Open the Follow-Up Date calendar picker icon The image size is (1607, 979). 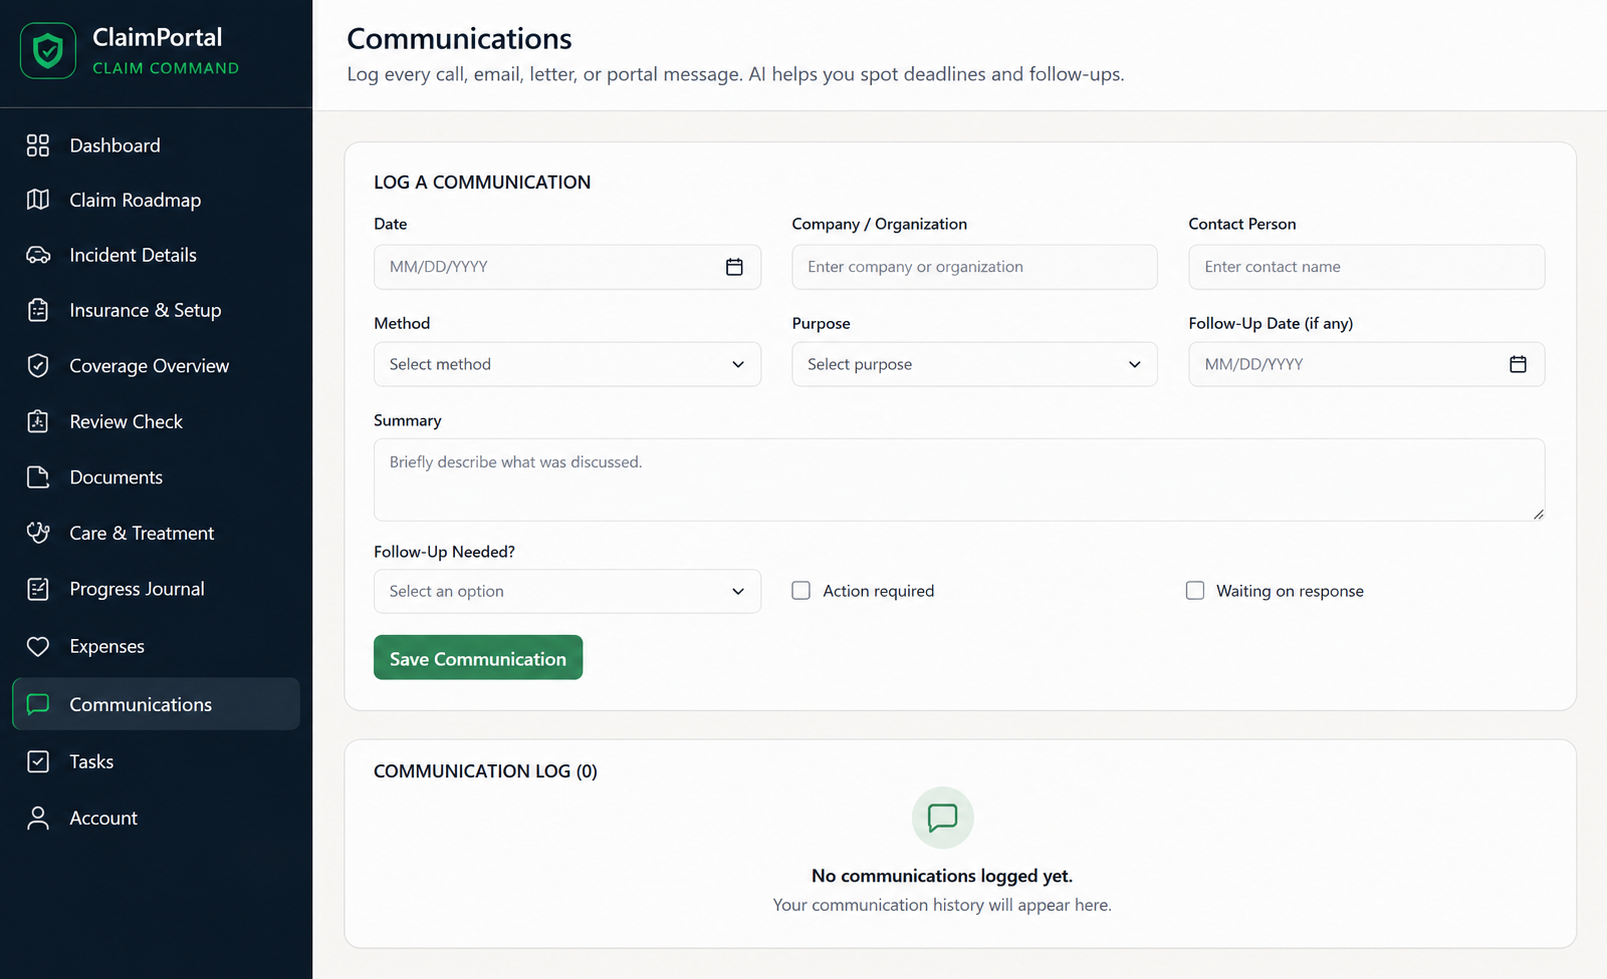coord(1518,364)
